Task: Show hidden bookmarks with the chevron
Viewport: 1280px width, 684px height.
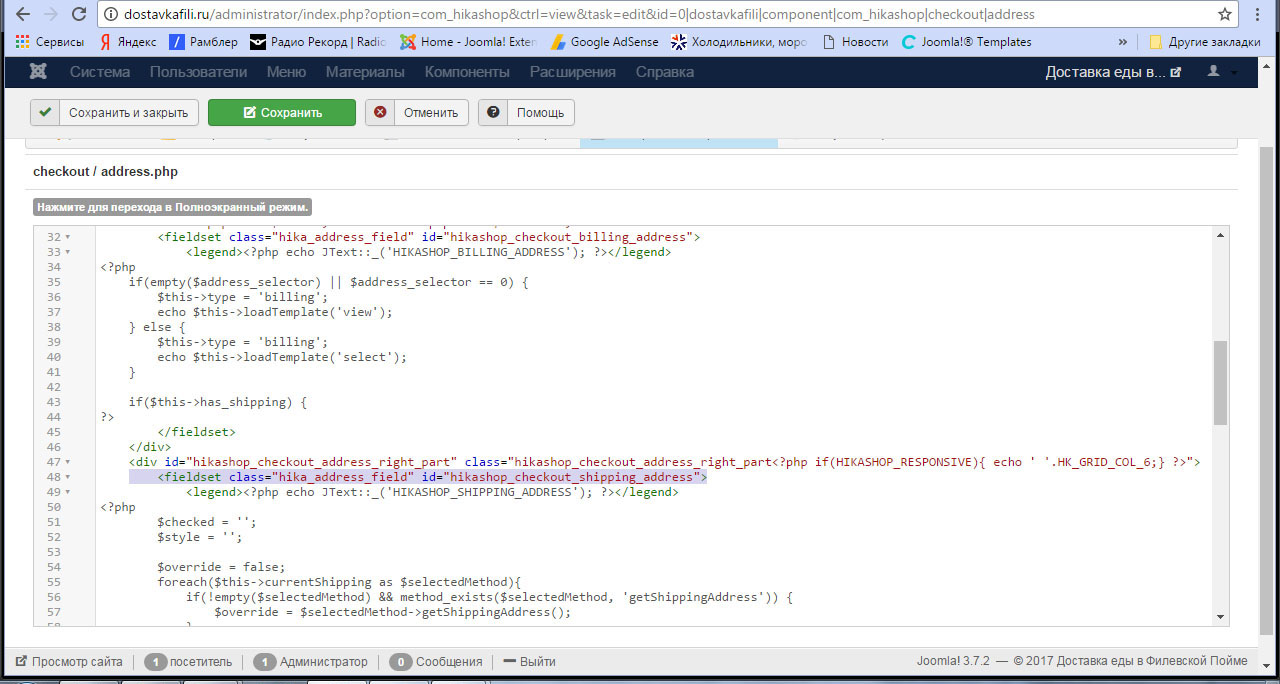Action: 1123,42
